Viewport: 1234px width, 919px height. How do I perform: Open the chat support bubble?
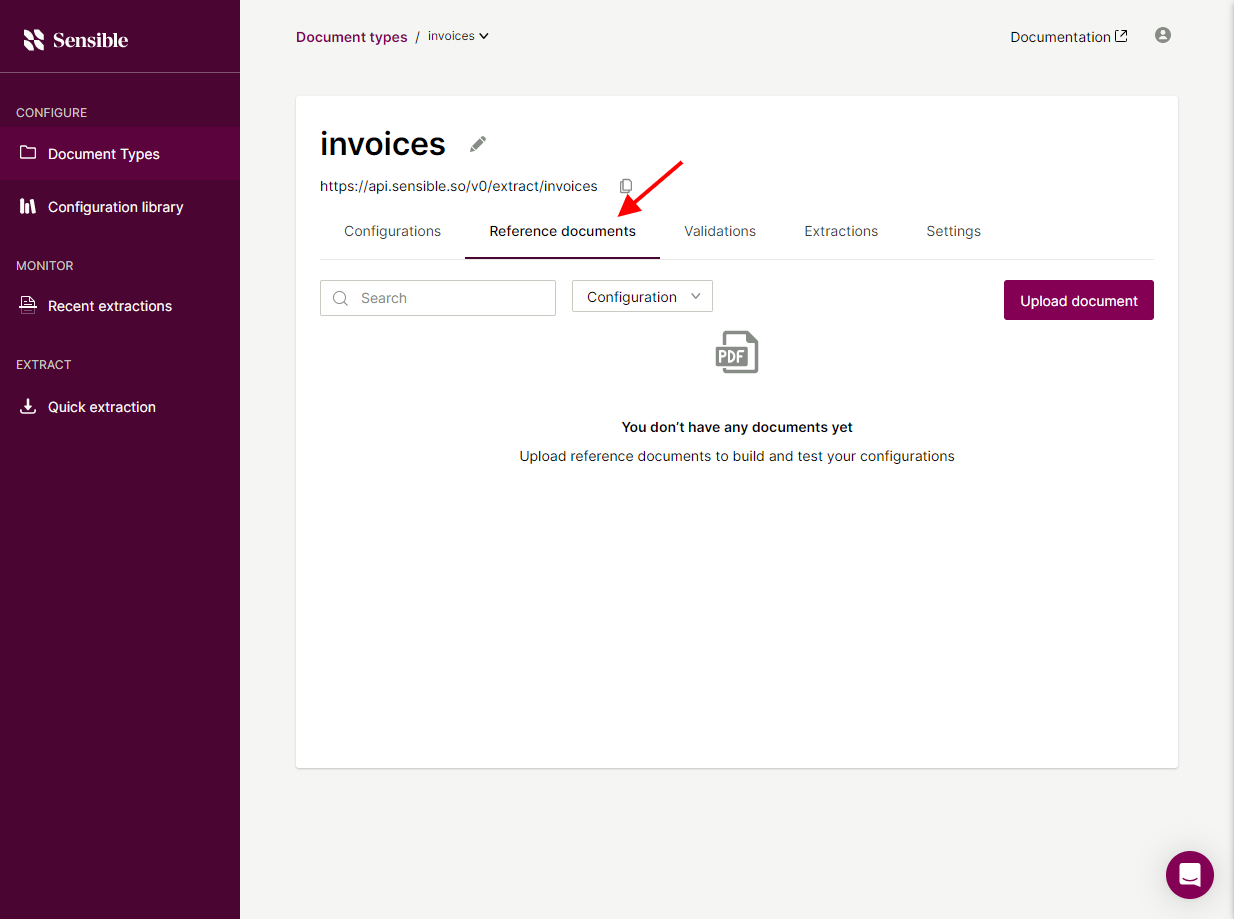click(1190, 875)
